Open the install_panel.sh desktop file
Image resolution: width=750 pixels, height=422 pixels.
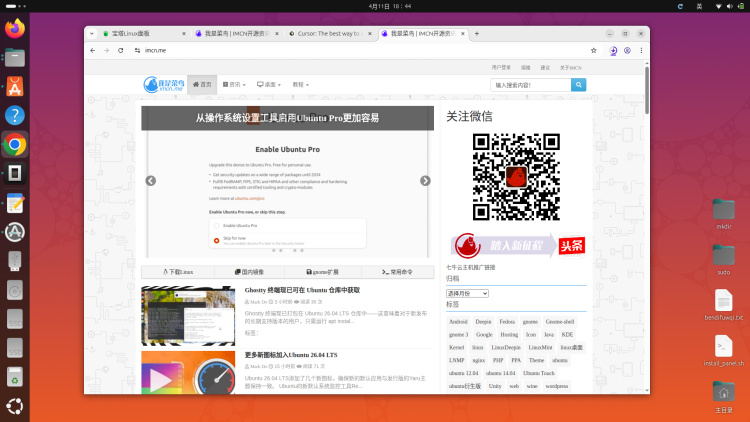pos(724,351)
